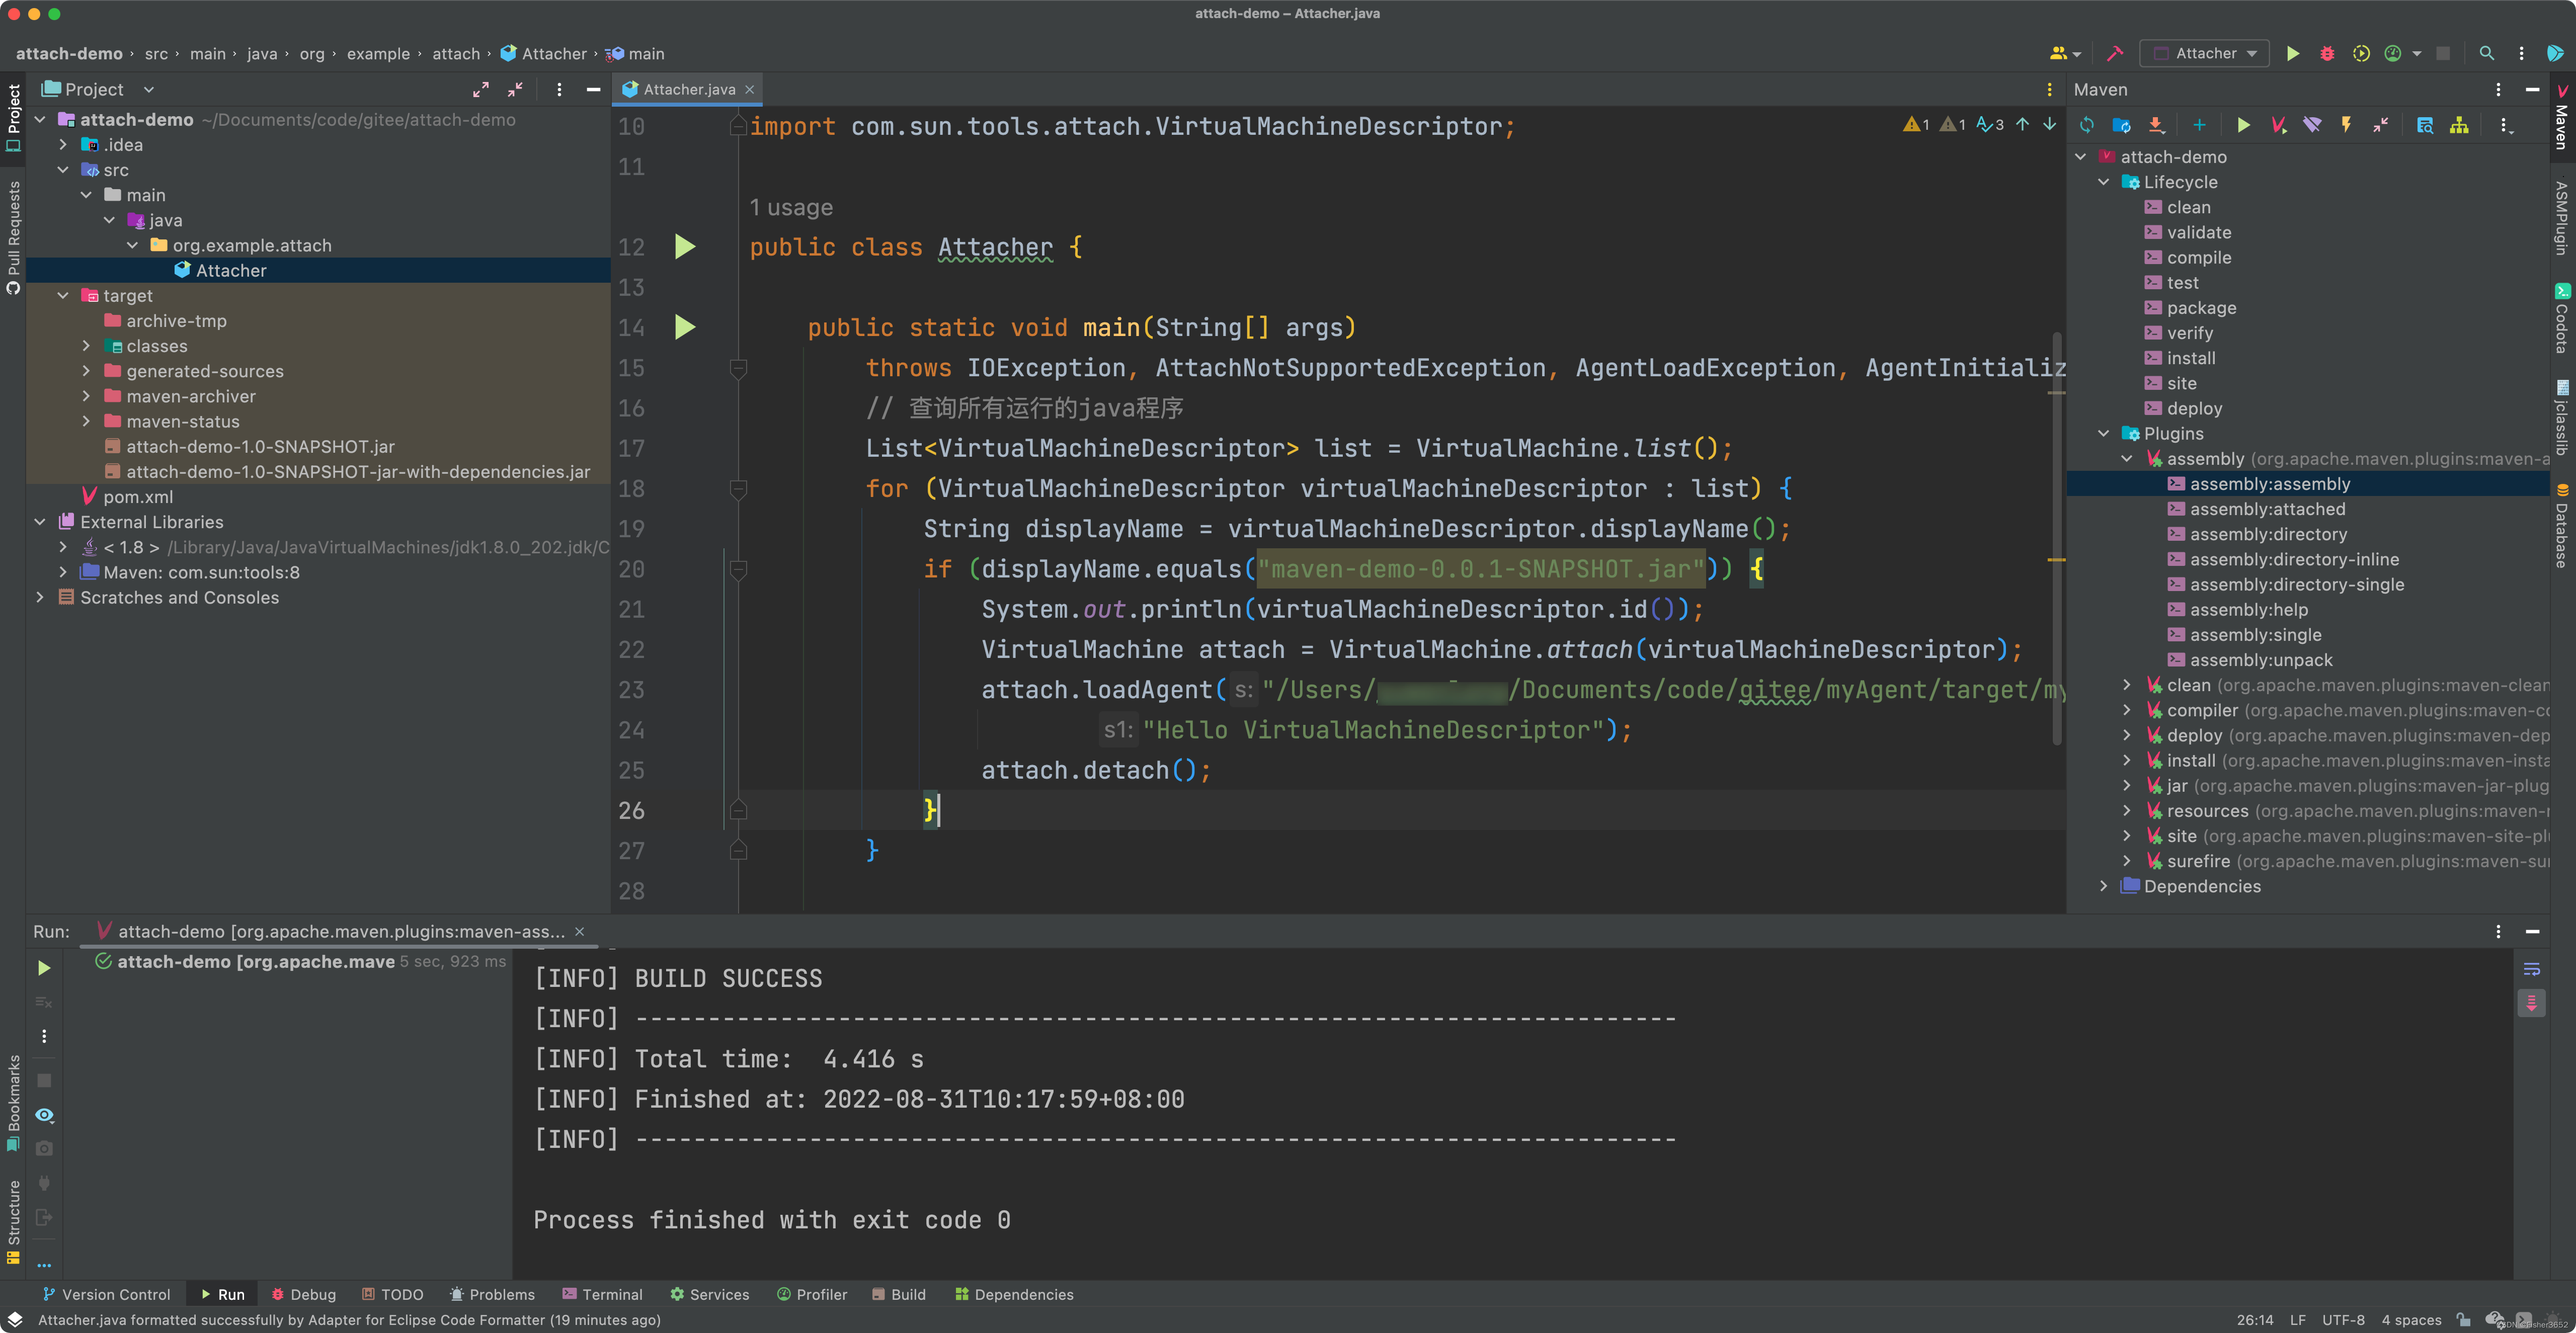Switch to Problems tool window tab

pyautogui.click(x=492, y=1294)
